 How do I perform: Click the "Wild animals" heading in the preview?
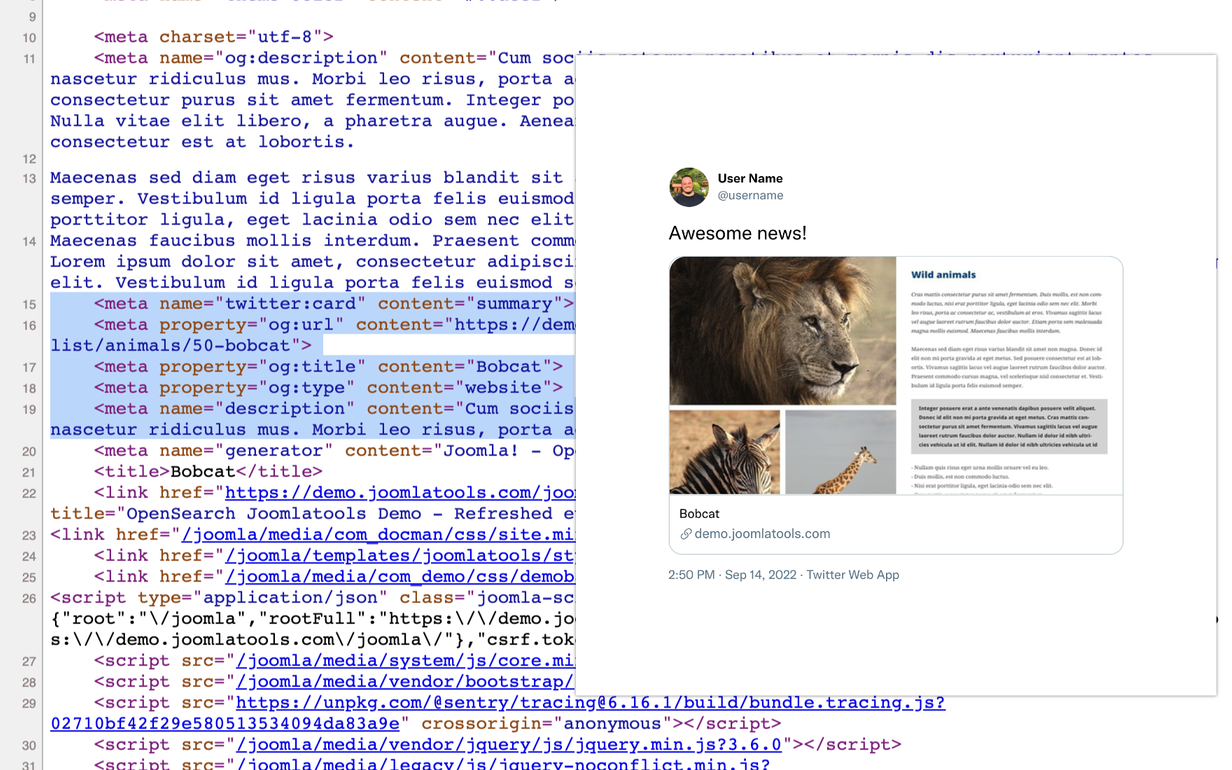tap(943, 274)
